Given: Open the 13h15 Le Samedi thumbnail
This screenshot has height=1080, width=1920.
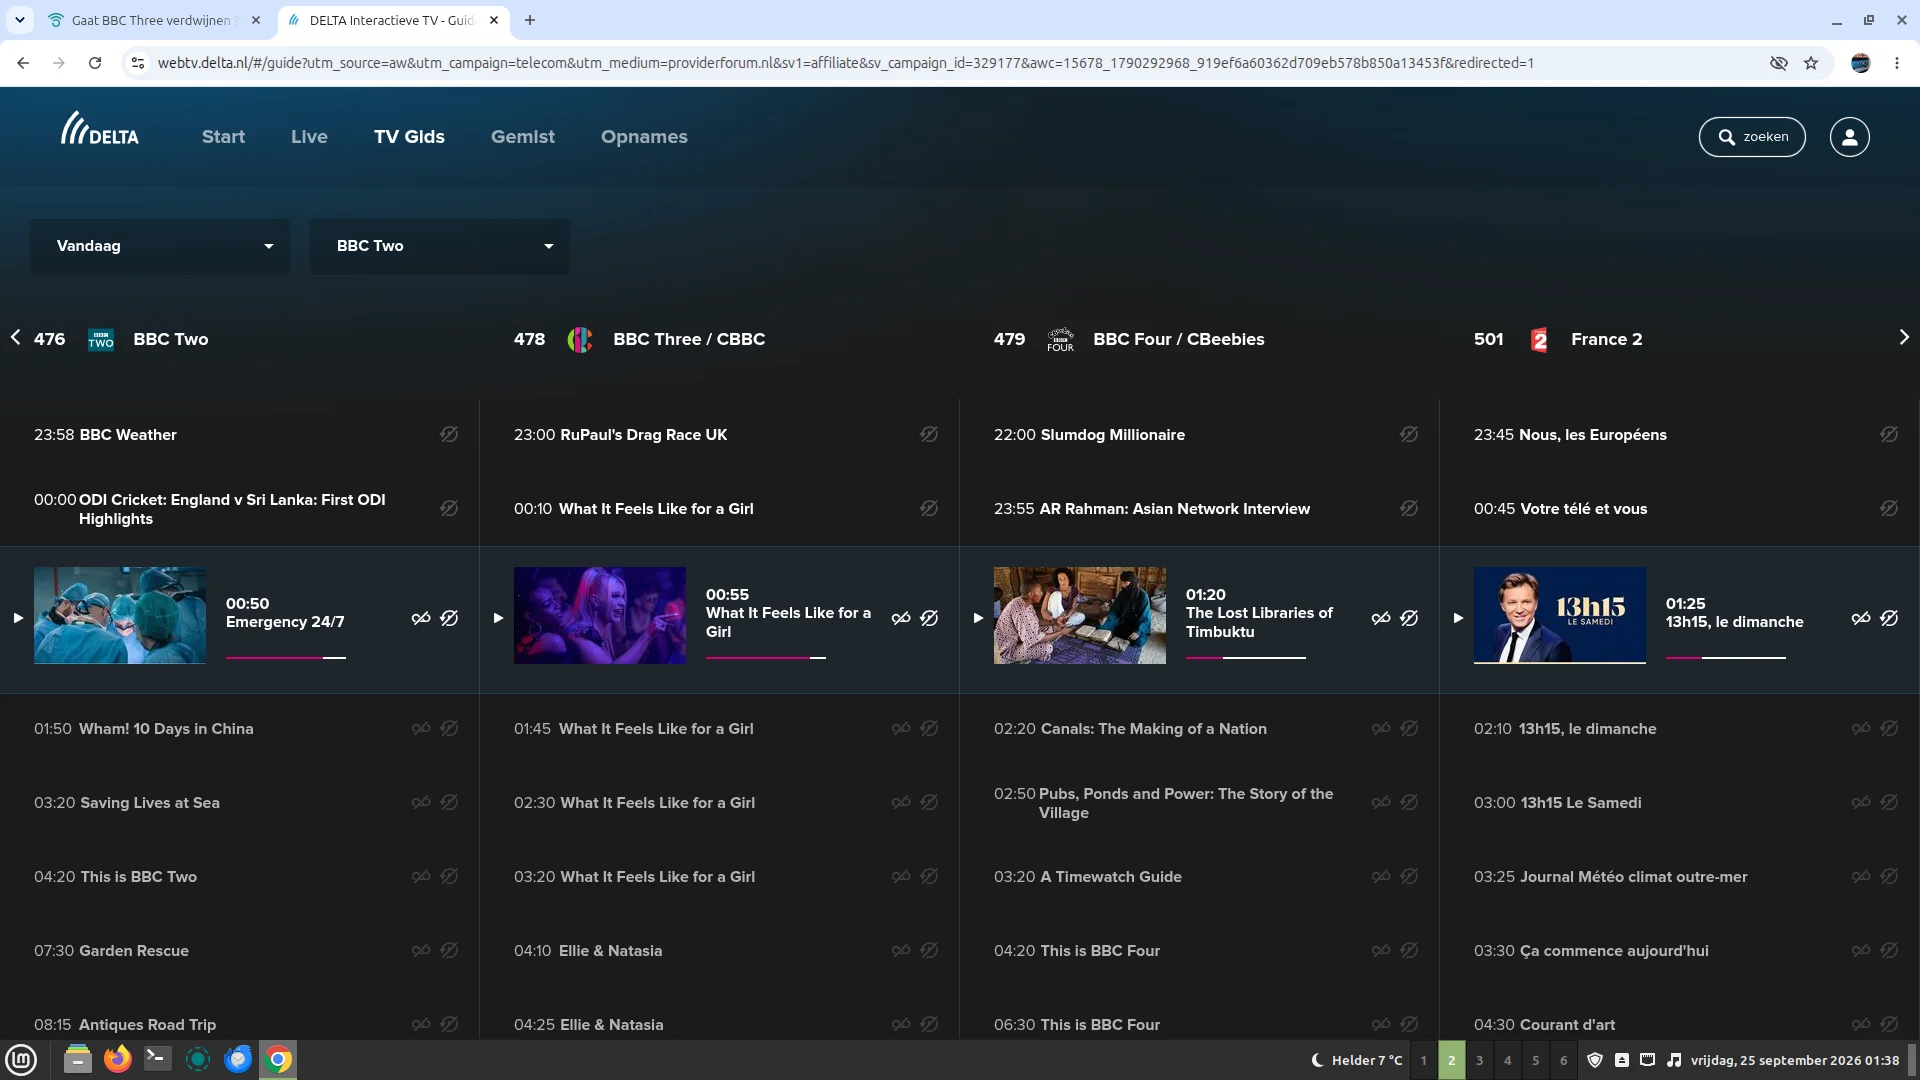Looking at the screenshot, I should 1560,615.
